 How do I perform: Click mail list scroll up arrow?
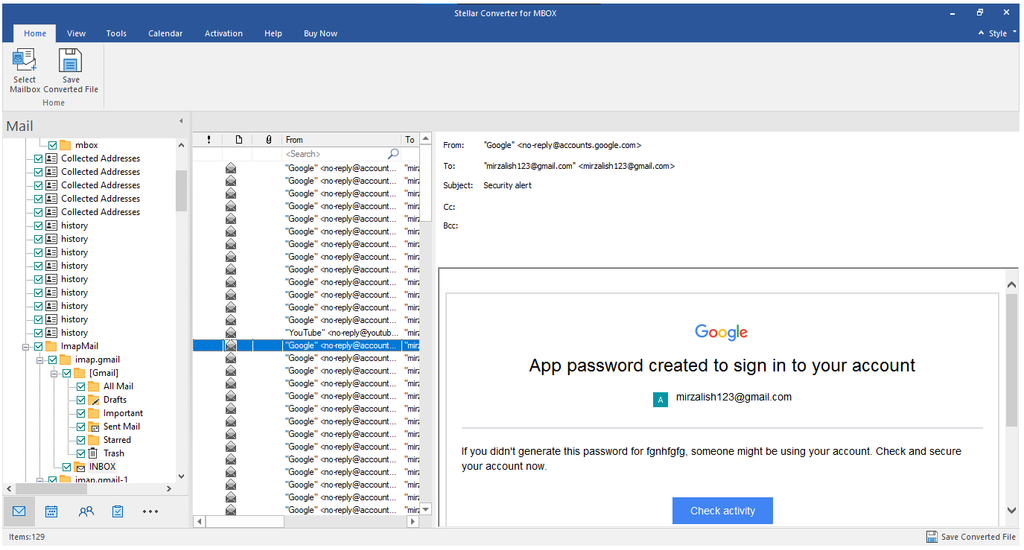[426, 138]
